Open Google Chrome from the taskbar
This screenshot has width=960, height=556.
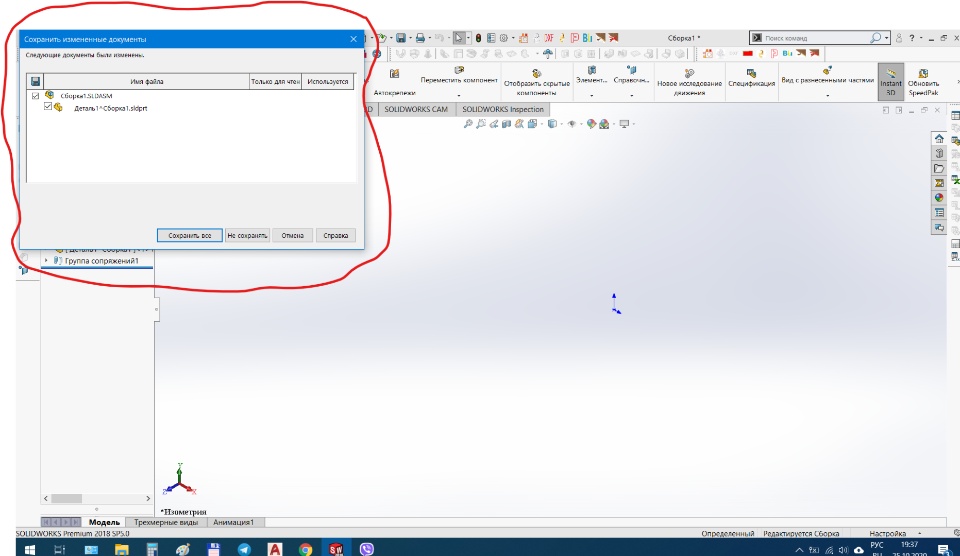[306, 549]
